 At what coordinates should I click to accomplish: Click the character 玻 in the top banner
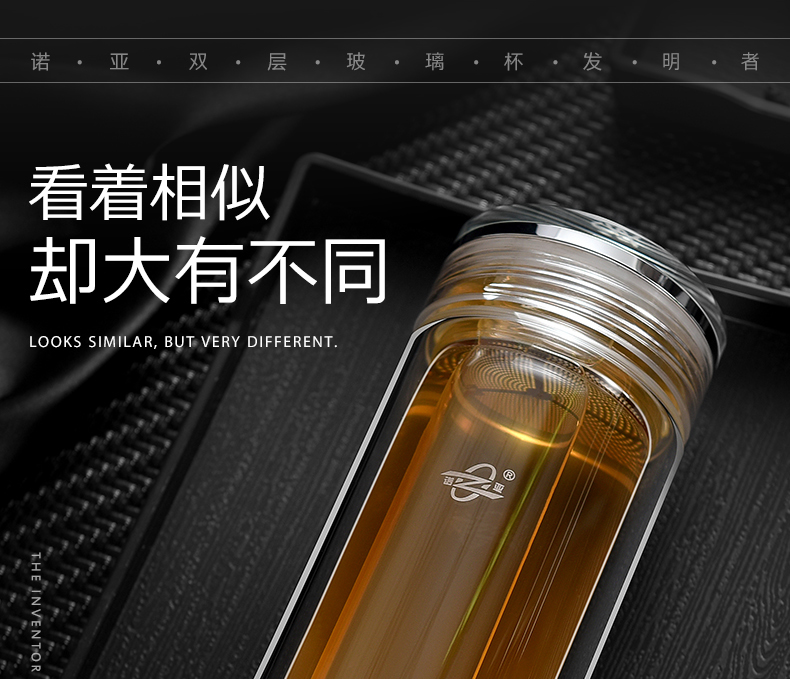(356, 62)
